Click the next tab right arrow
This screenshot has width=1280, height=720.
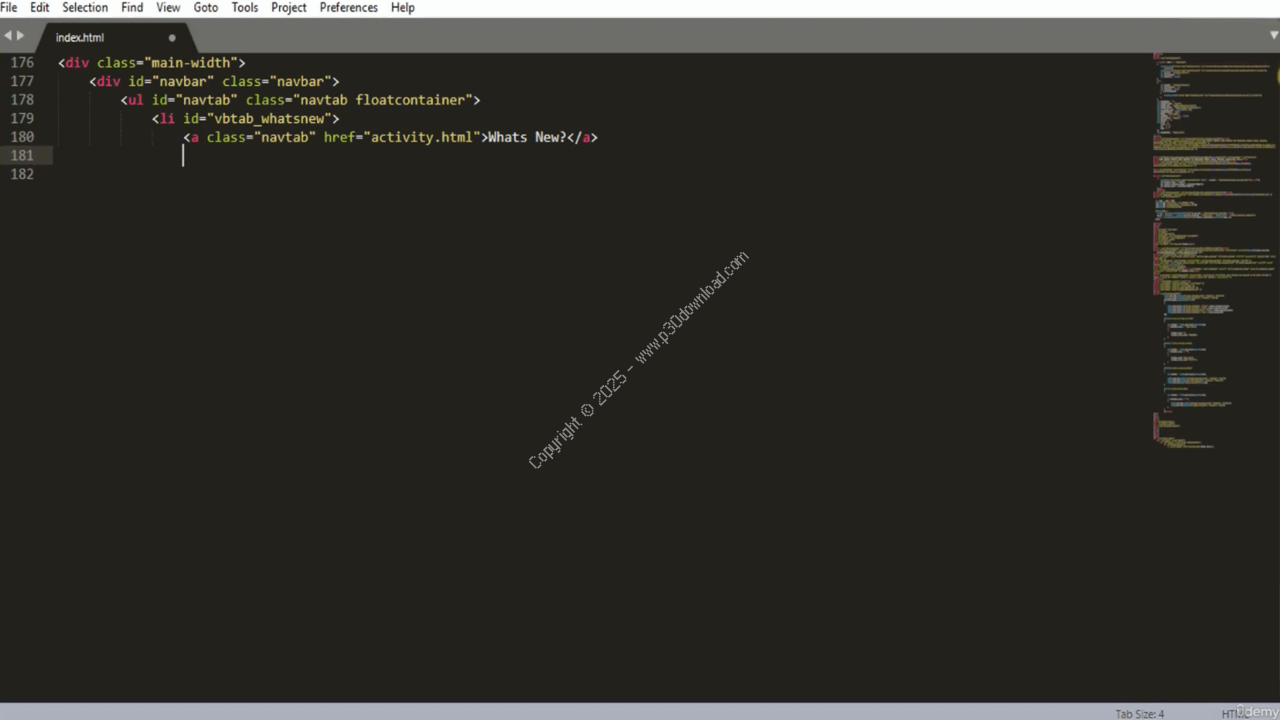point(20,36)
